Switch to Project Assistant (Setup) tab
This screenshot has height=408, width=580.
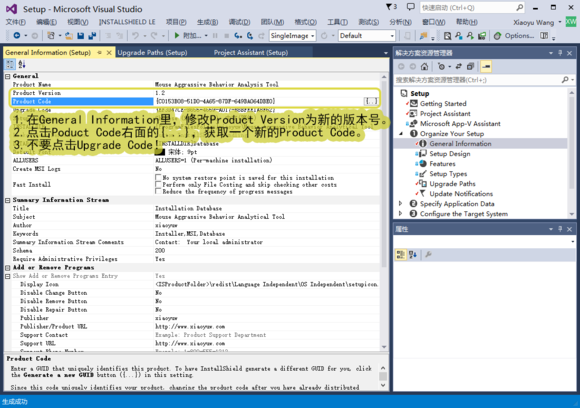point(251,53)
